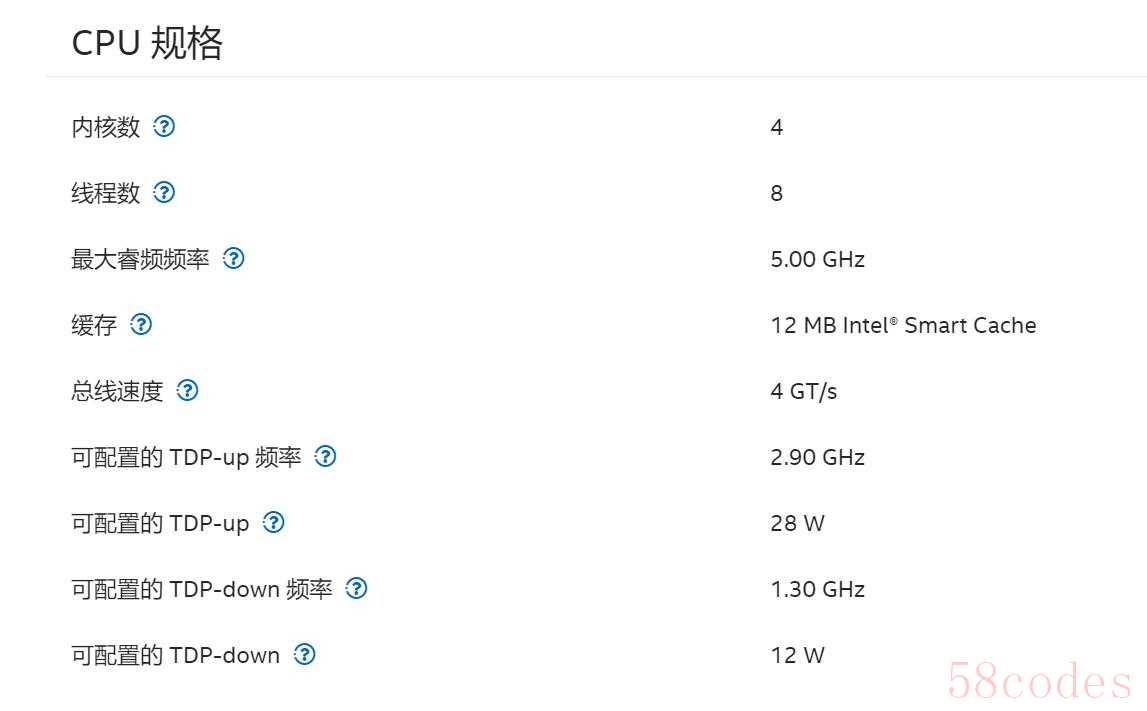1147x711 pixels.
Task: Click the 2.90 GHz value
Action: coord(817,457)
